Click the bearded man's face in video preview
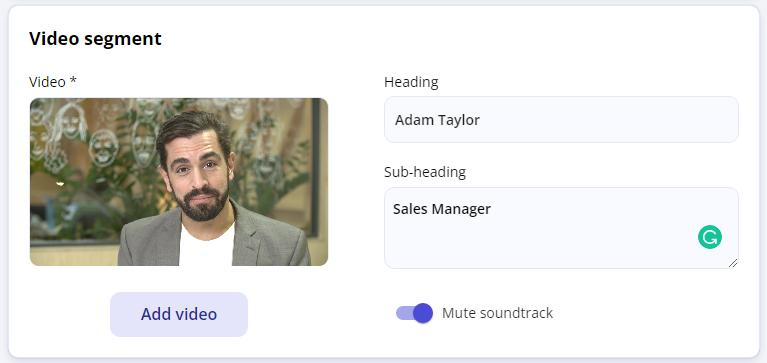 [199, 172]
